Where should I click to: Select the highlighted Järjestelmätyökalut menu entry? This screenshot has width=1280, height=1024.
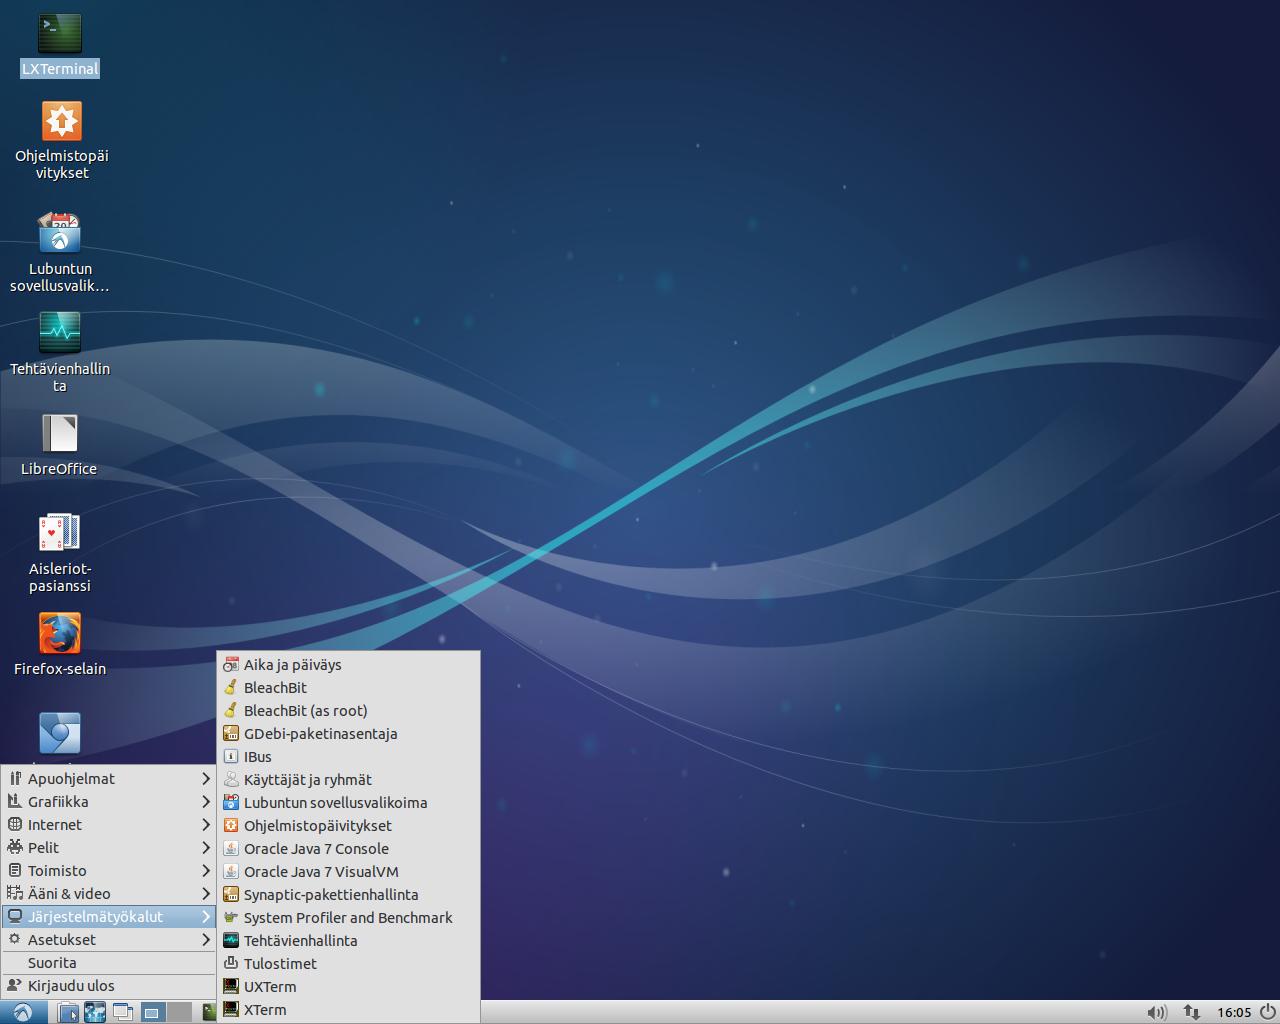coord(109,916)
